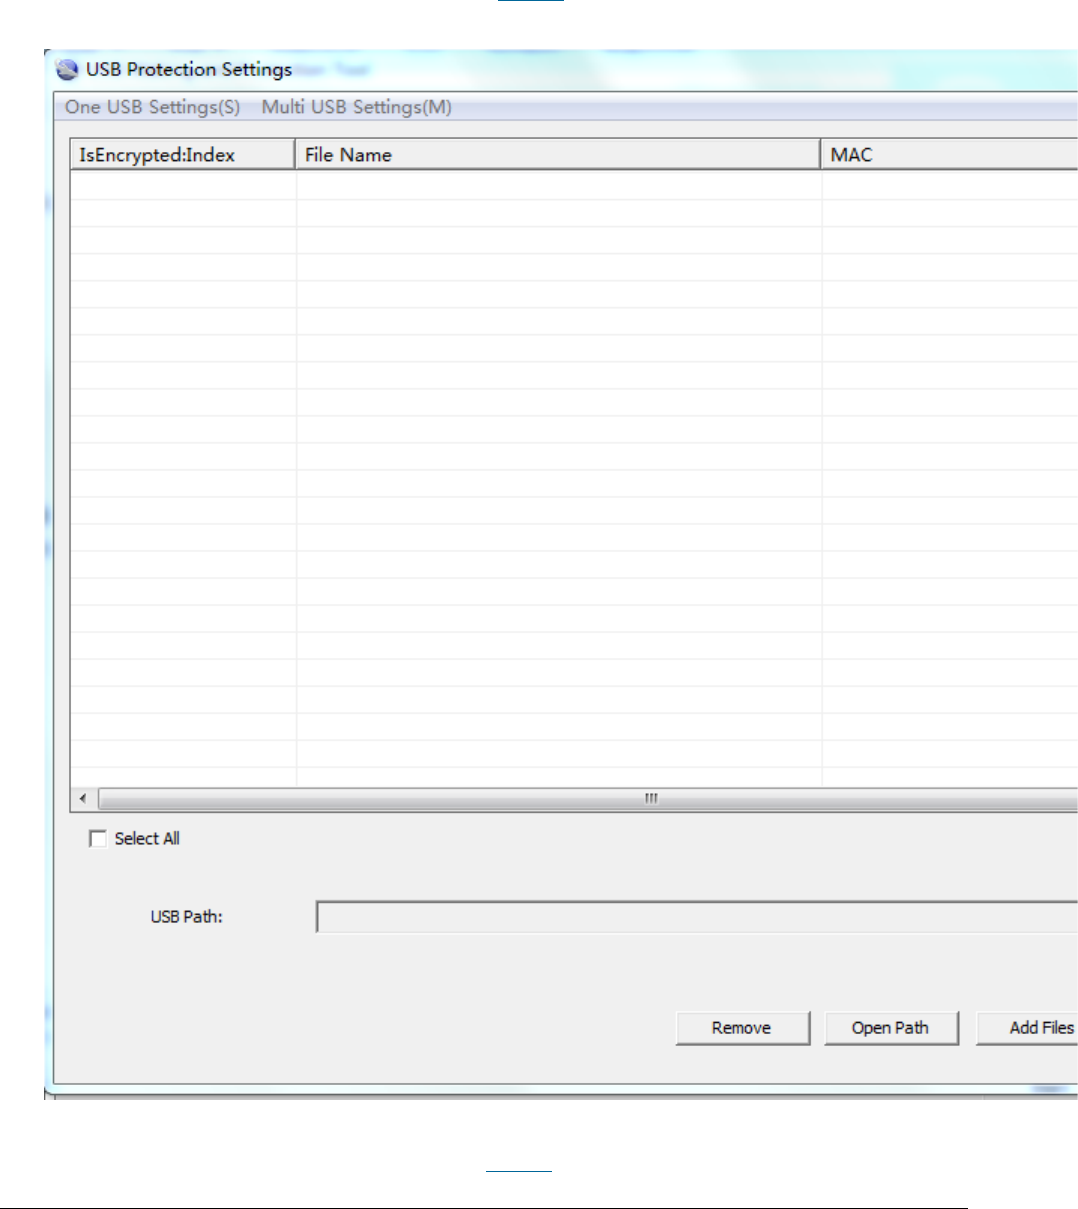Click the Remove button
1078x1209 pixels.
click(x=743, y=1028)
